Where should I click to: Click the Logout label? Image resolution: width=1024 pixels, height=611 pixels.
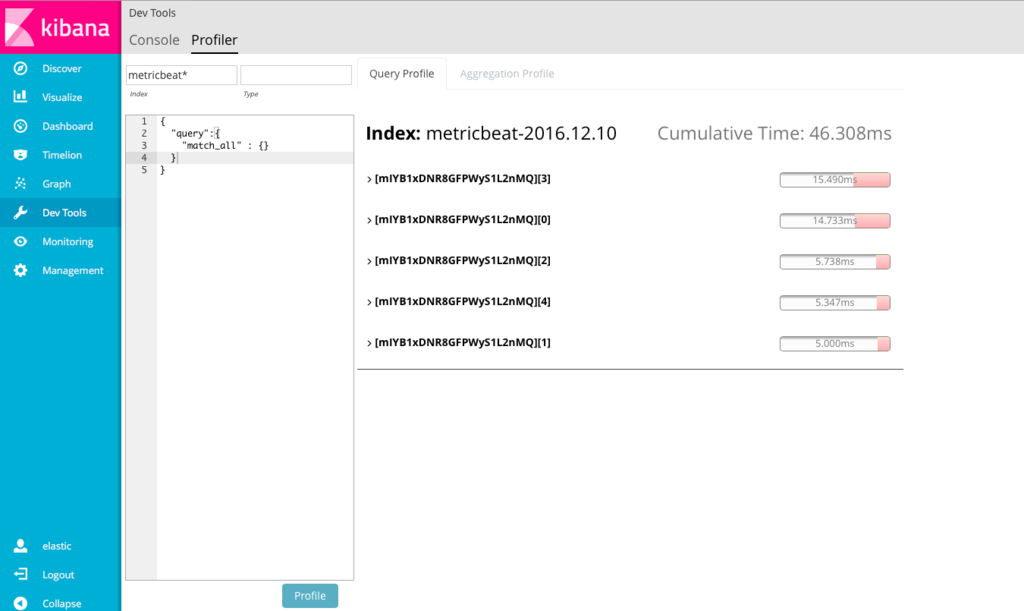(58, 575)
